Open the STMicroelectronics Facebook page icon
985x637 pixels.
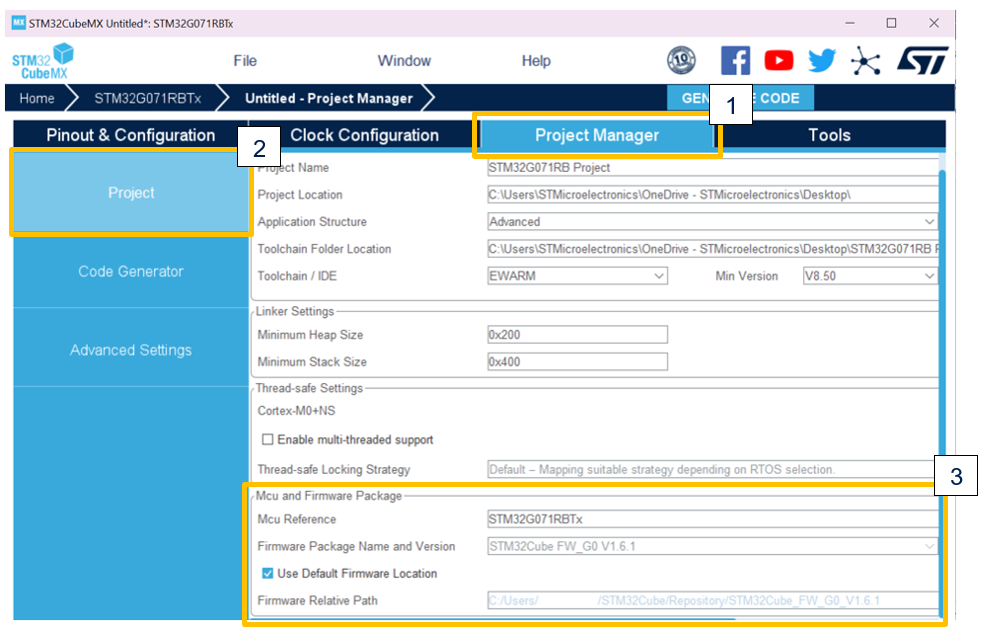tap(736, 60)
